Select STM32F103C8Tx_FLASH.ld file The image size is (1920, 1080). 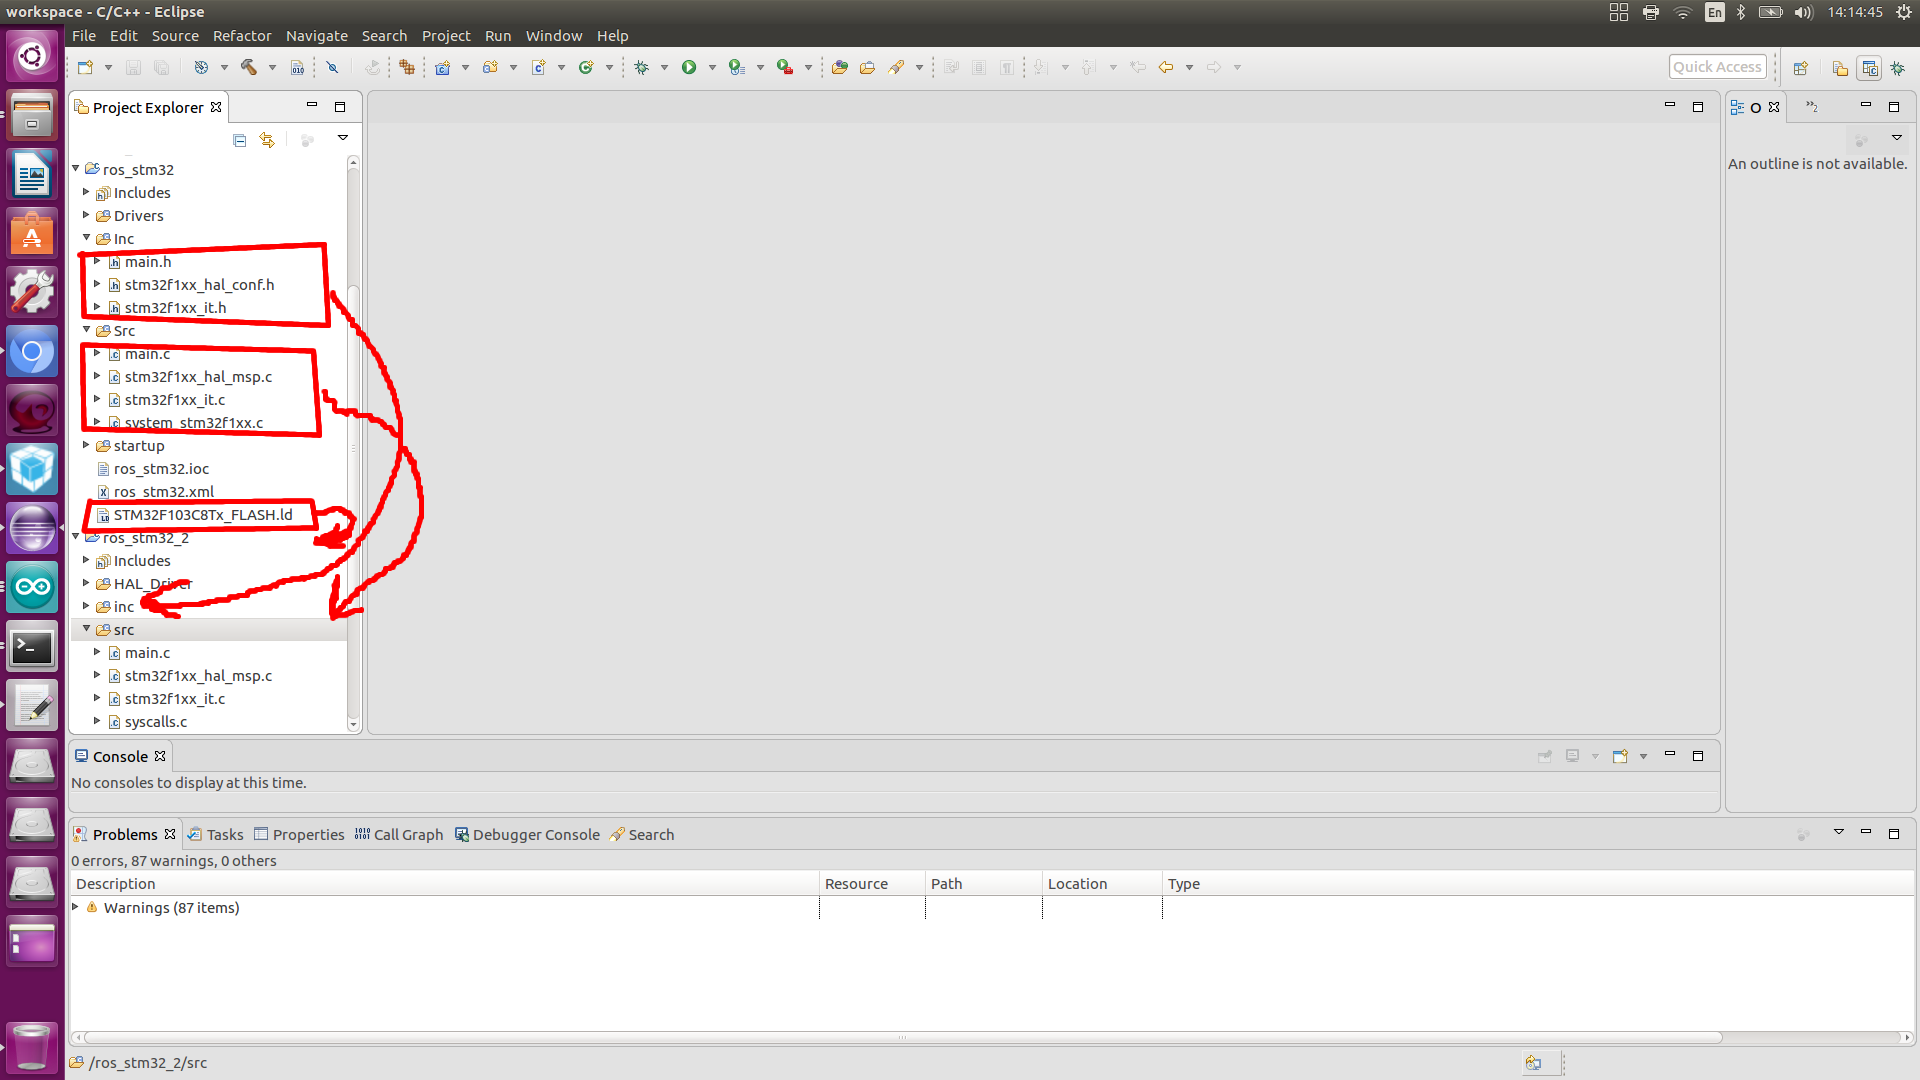point(203,514)
